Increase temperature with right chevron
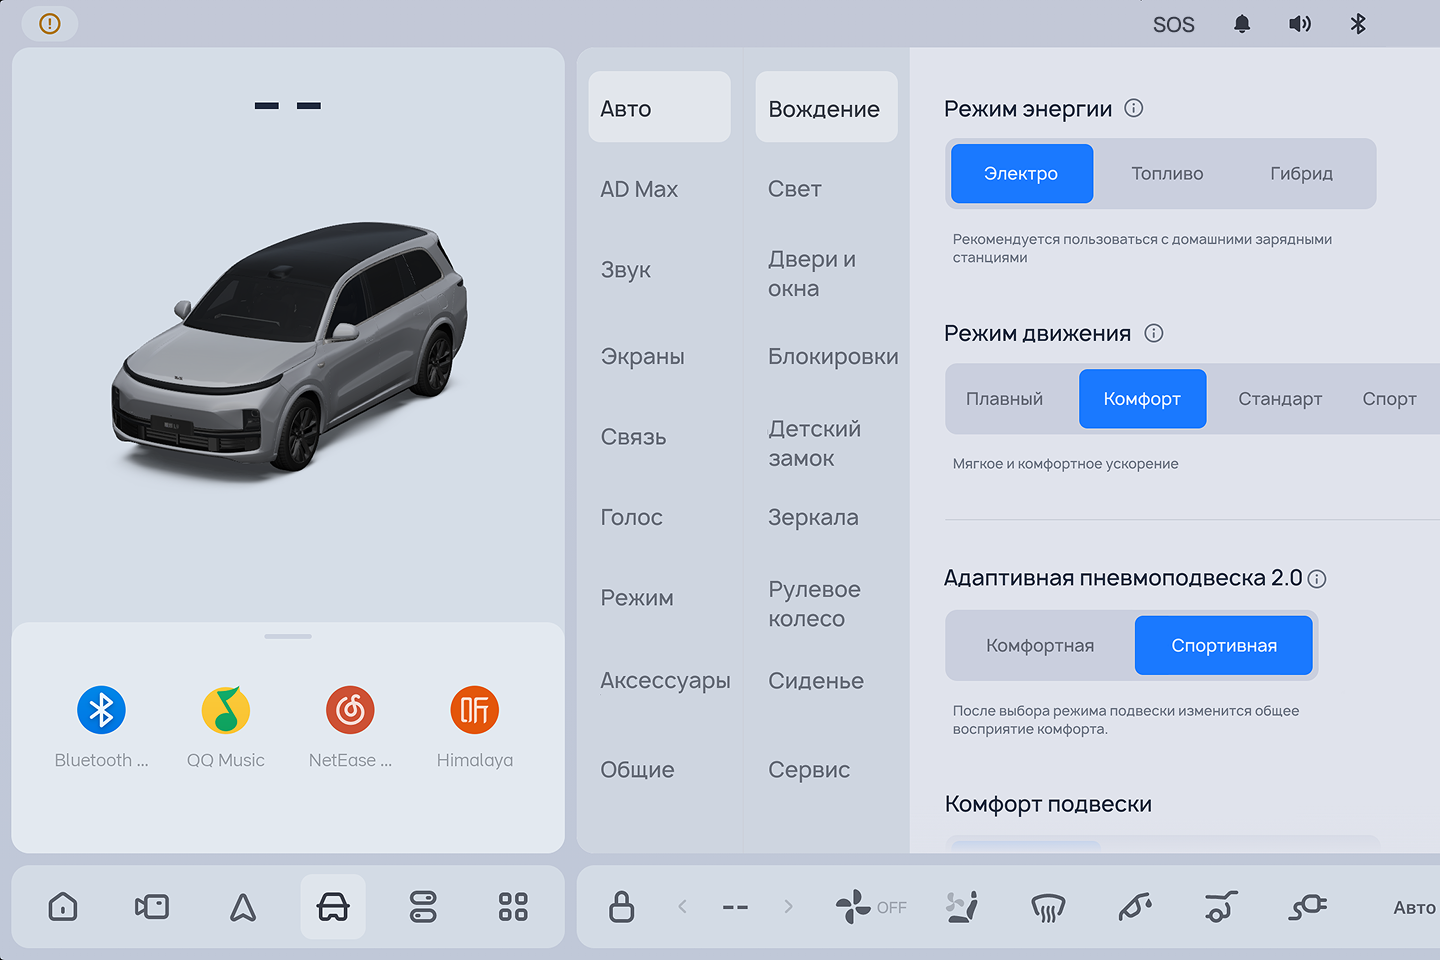 [x=788, y=907]
